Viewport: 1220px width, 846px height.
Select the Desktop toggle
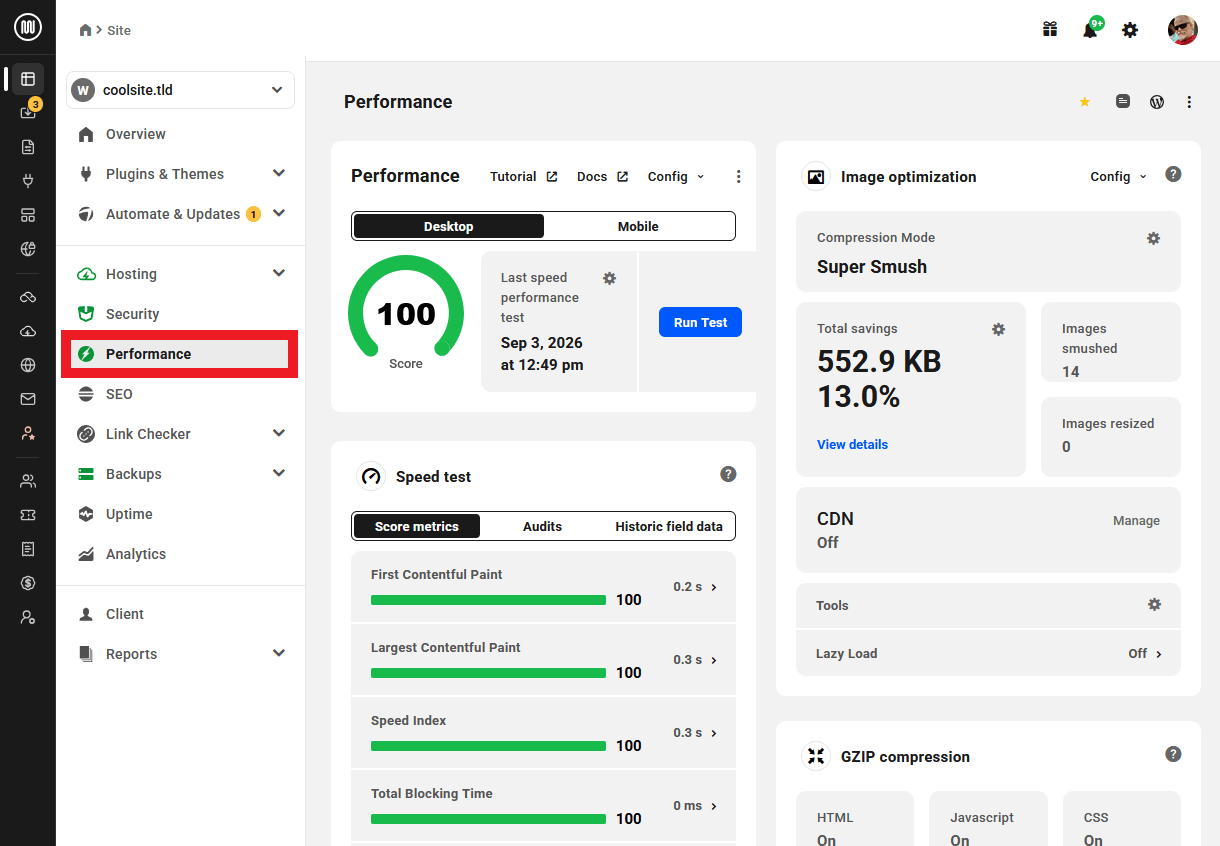point(448,226)
